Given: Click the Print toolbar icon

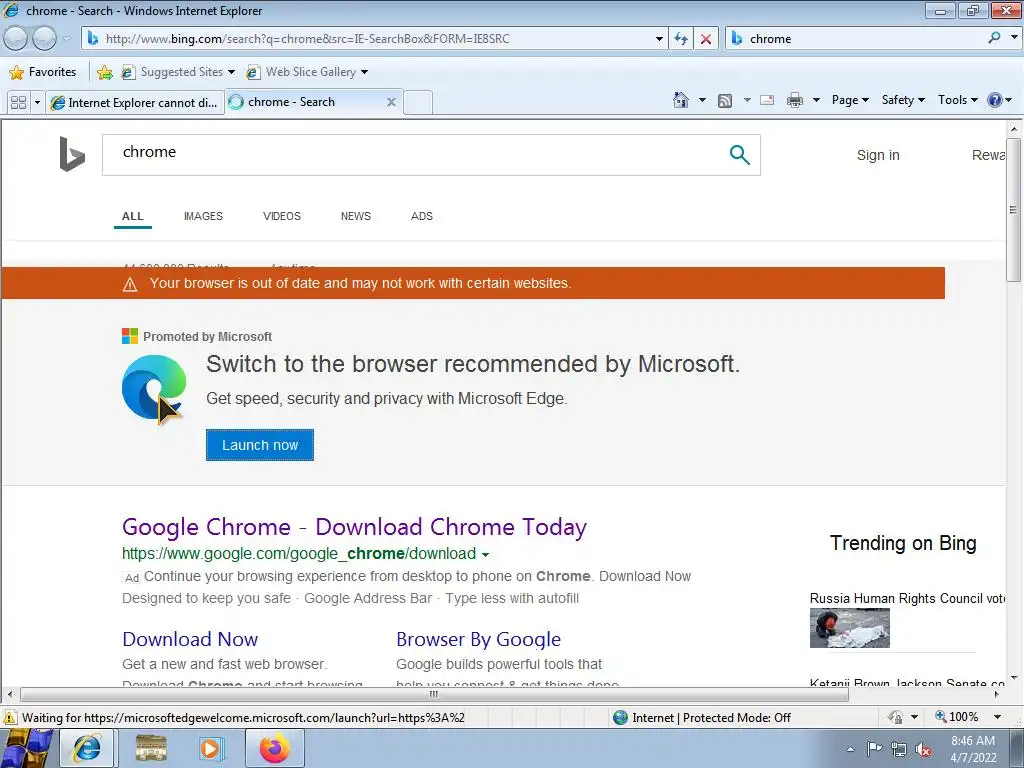Looking at the screenshot, I should (x=795, y=100).
